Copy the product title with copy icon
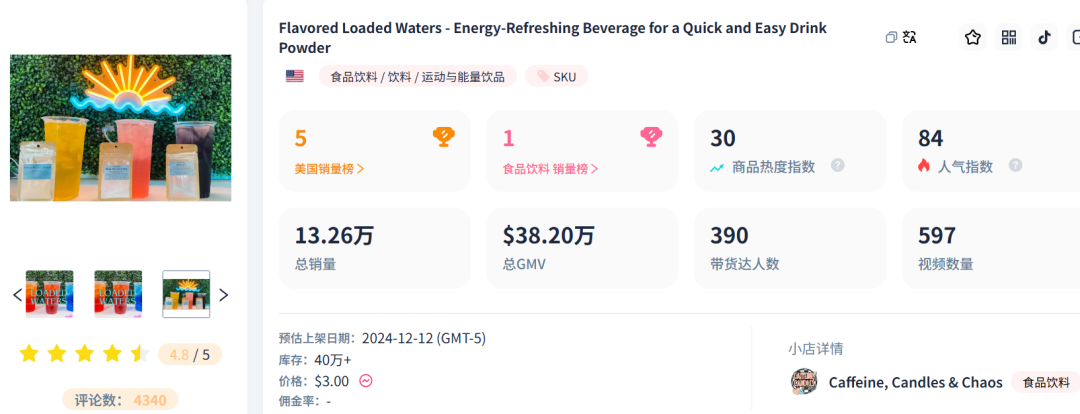 891,38
